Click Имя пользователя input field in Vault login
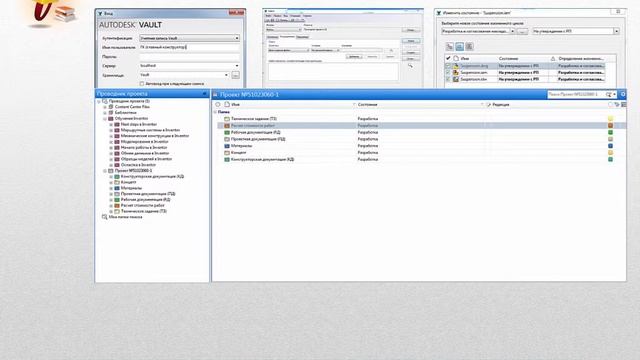This screenshot has width=640, height=360. coord(189,47)
